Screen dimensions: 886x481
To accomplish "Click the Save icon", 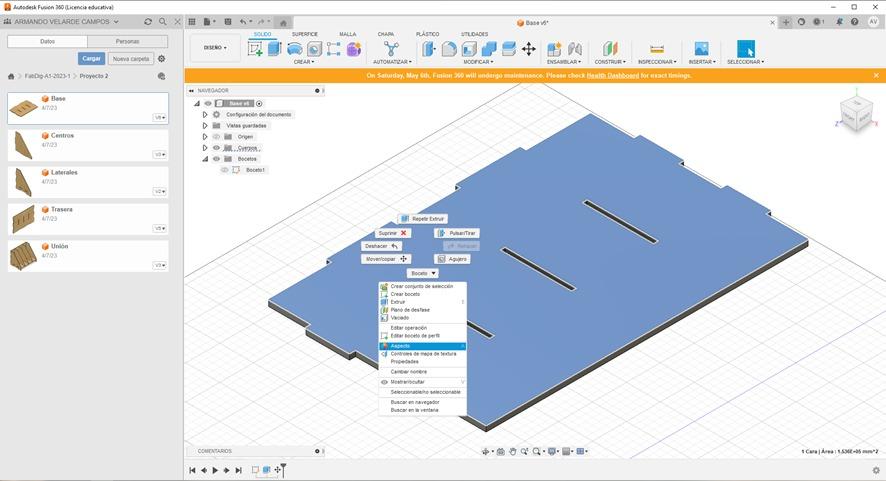I will click(x=228, y=21).
